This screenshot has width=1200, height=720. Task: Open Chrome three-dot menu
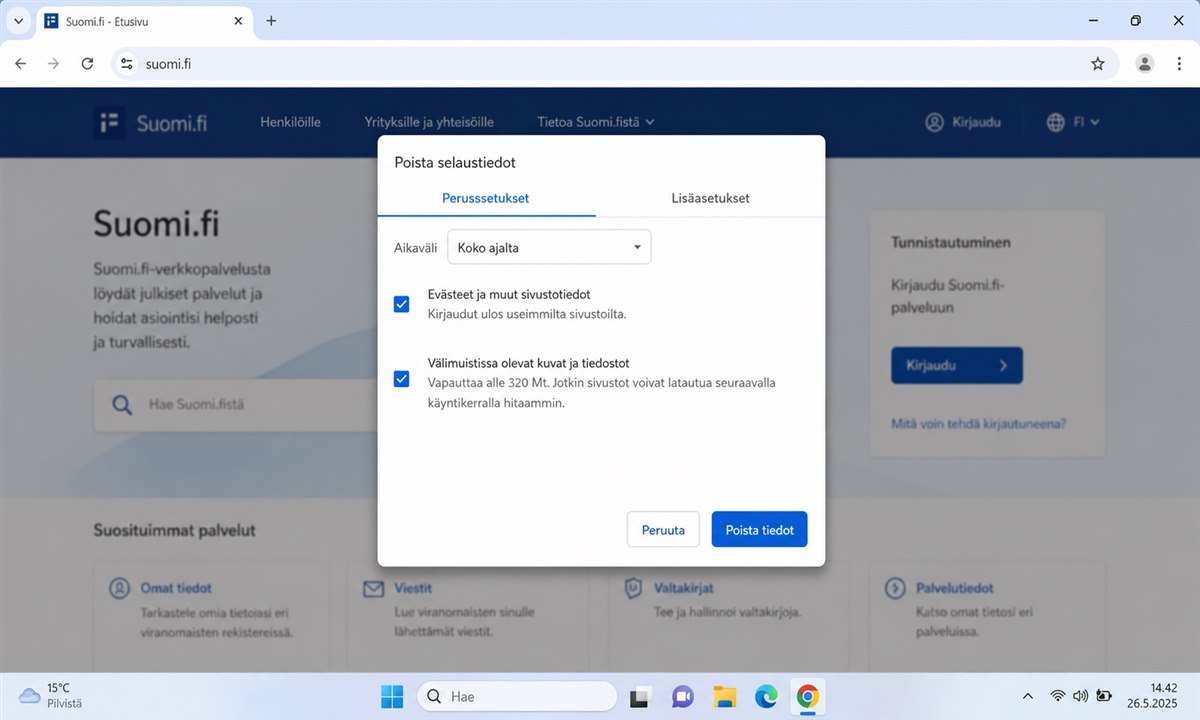(x=1178, y=64)
